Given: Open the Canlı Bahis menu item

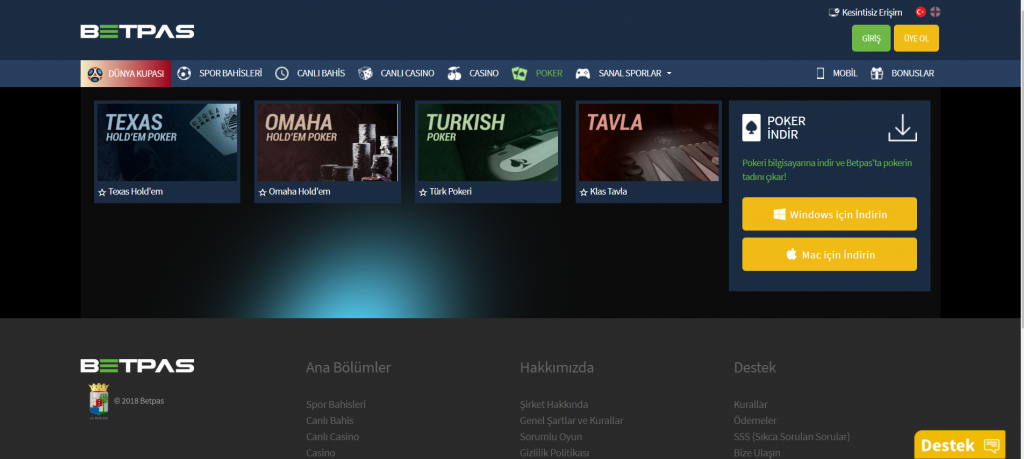Looking at the screenshot, I should (310, 73).
